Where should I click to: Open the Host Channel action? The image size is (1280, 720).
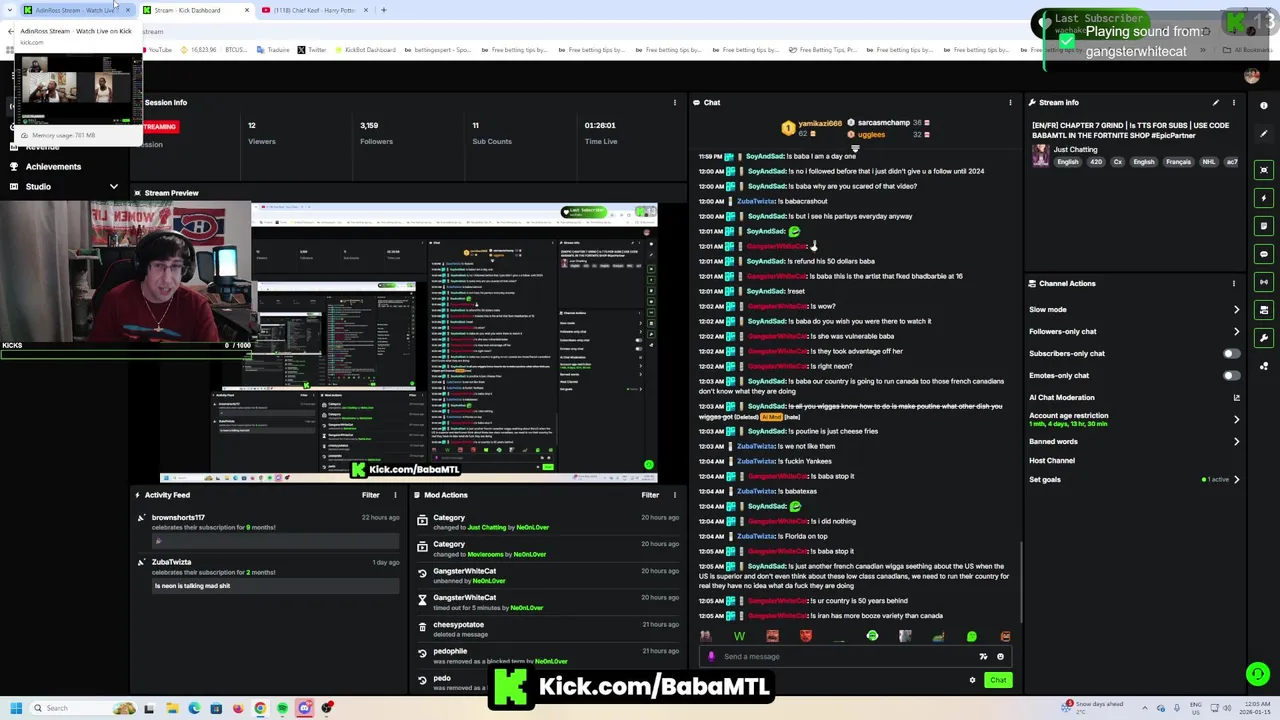pos(1052,460)
